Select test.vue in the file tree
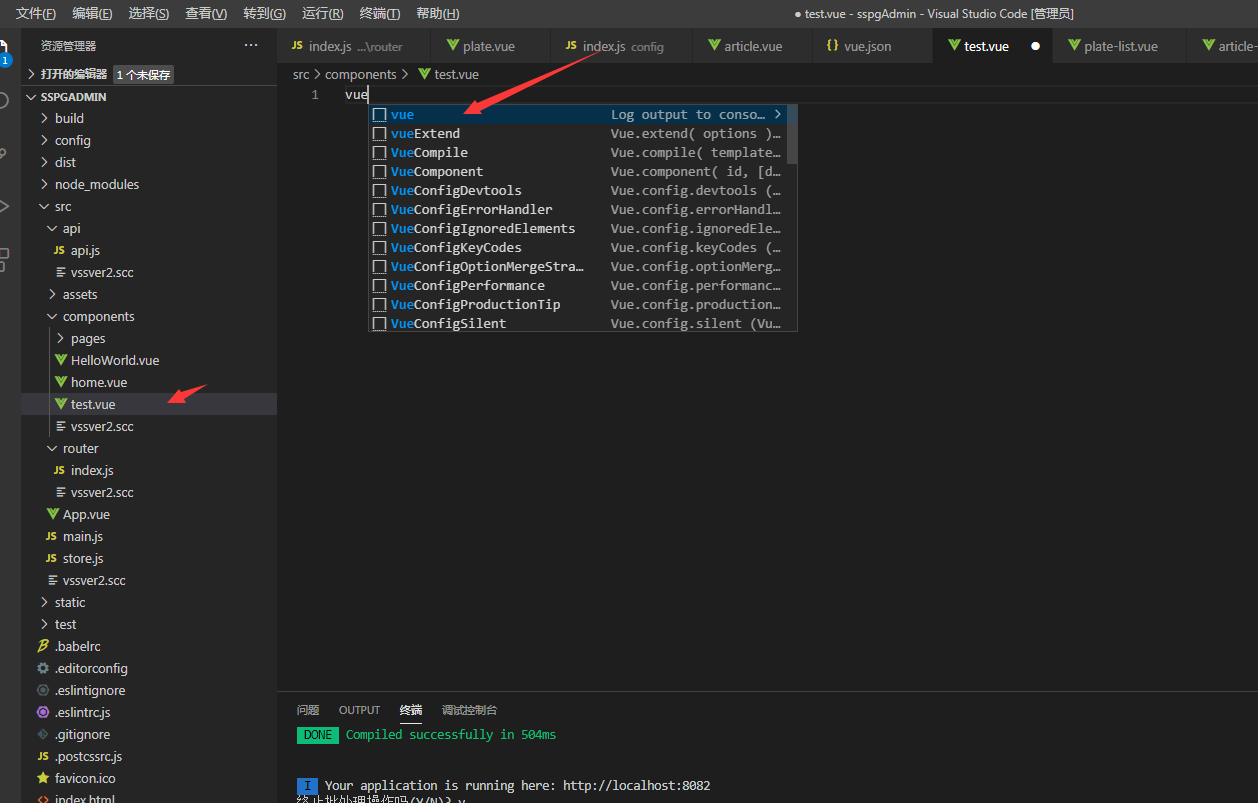 click(x=149, y=404)
